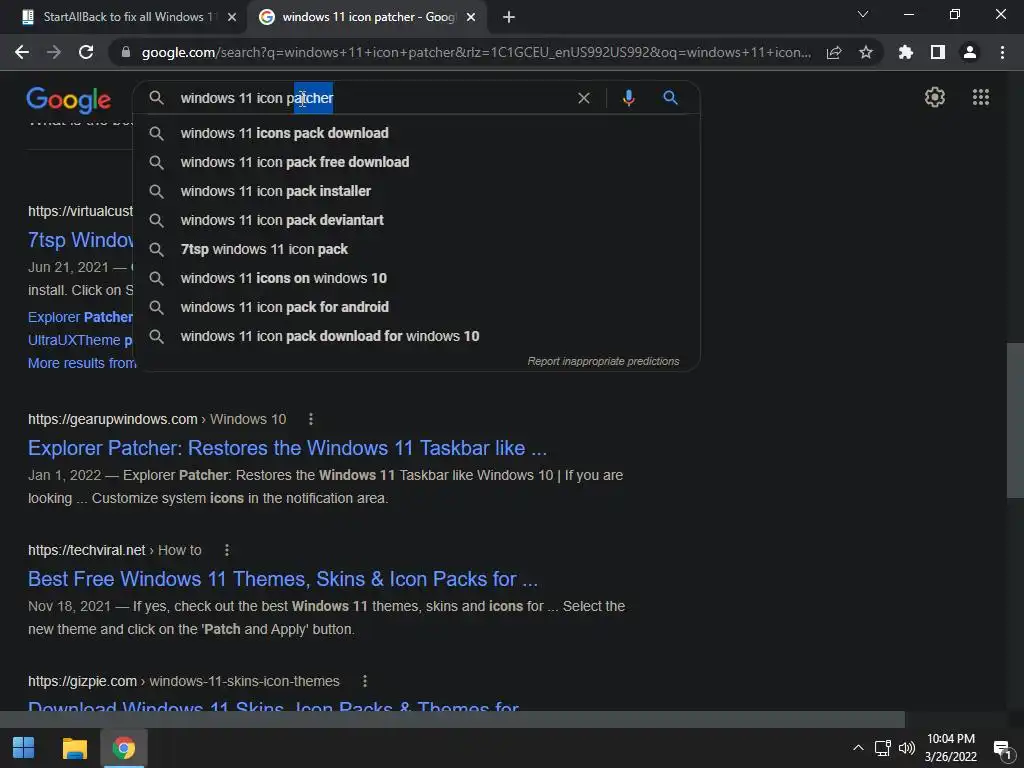Click the techviral.net breadcrumb URL
1024x768 pixels.
click(114, 551)
